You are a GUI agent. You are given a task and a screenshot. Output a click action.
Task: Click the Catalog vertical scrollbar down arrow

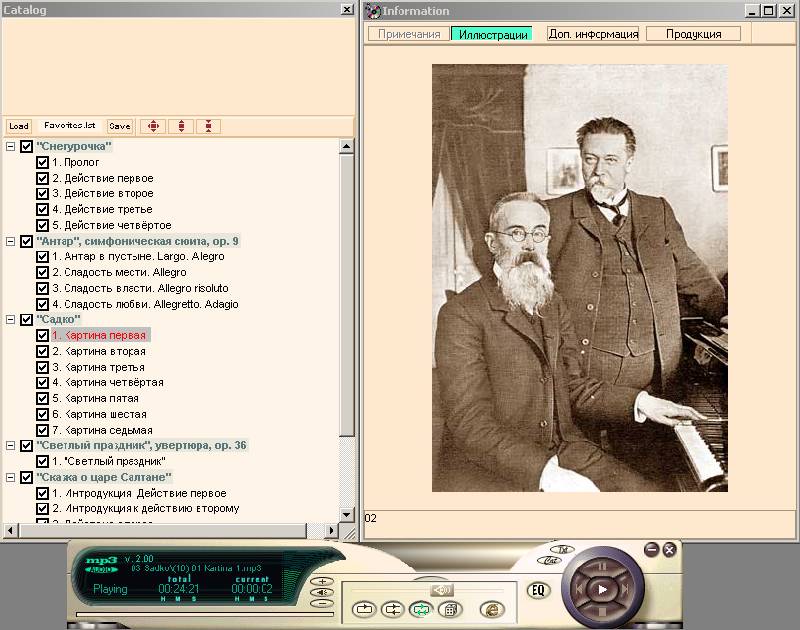tap(346, 514)
